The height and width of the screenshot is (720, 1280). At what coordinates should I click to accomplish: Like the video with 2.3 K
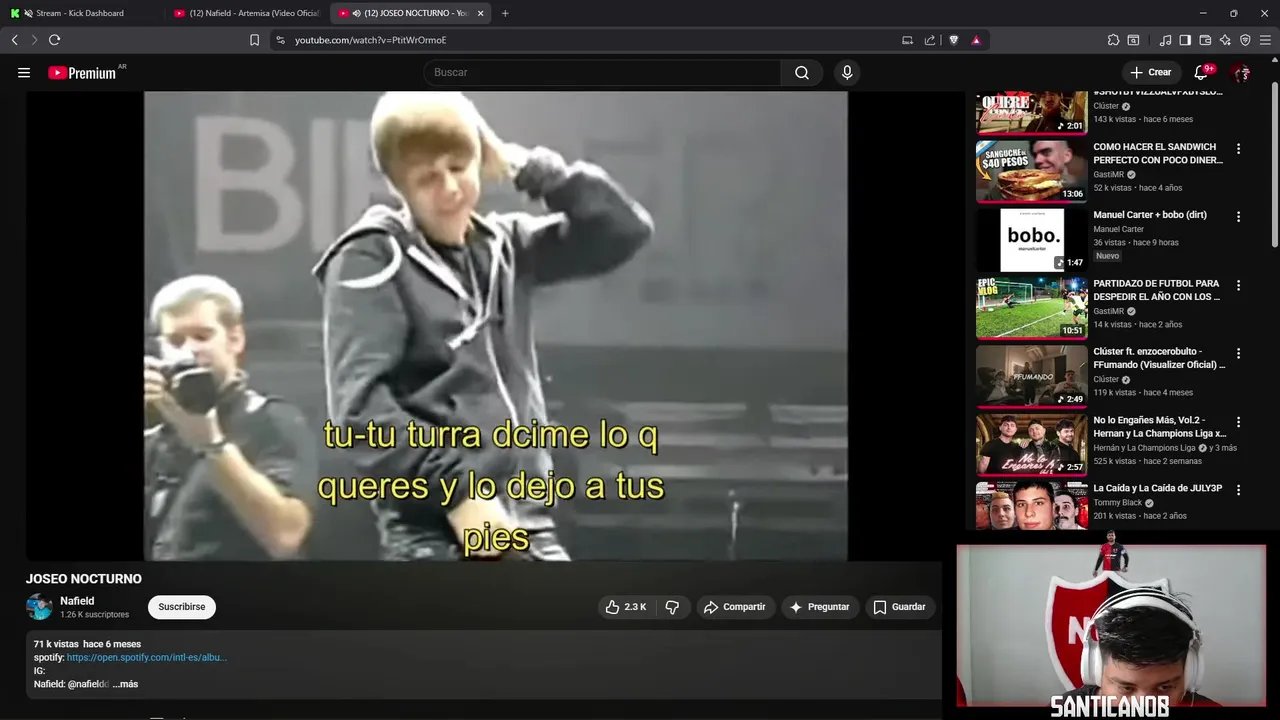pos(626,607)
